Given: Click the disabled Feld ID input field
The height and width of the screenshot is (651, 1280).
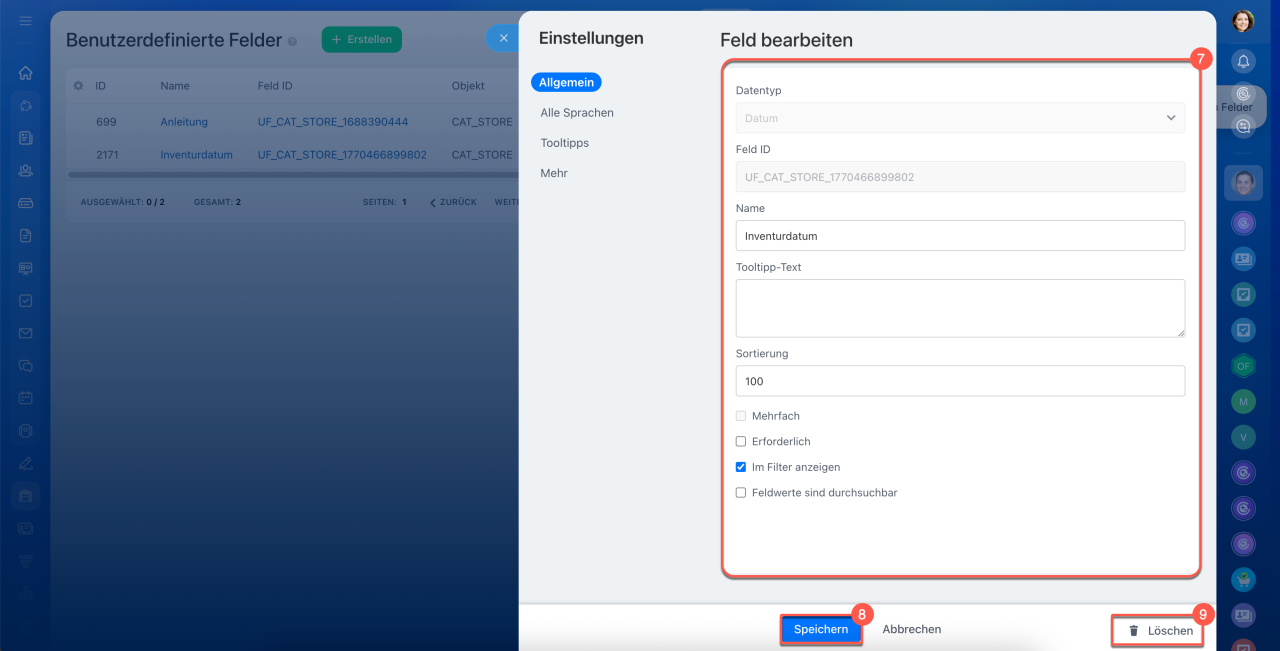Looking at the screenshot, I should coord(960,177).
